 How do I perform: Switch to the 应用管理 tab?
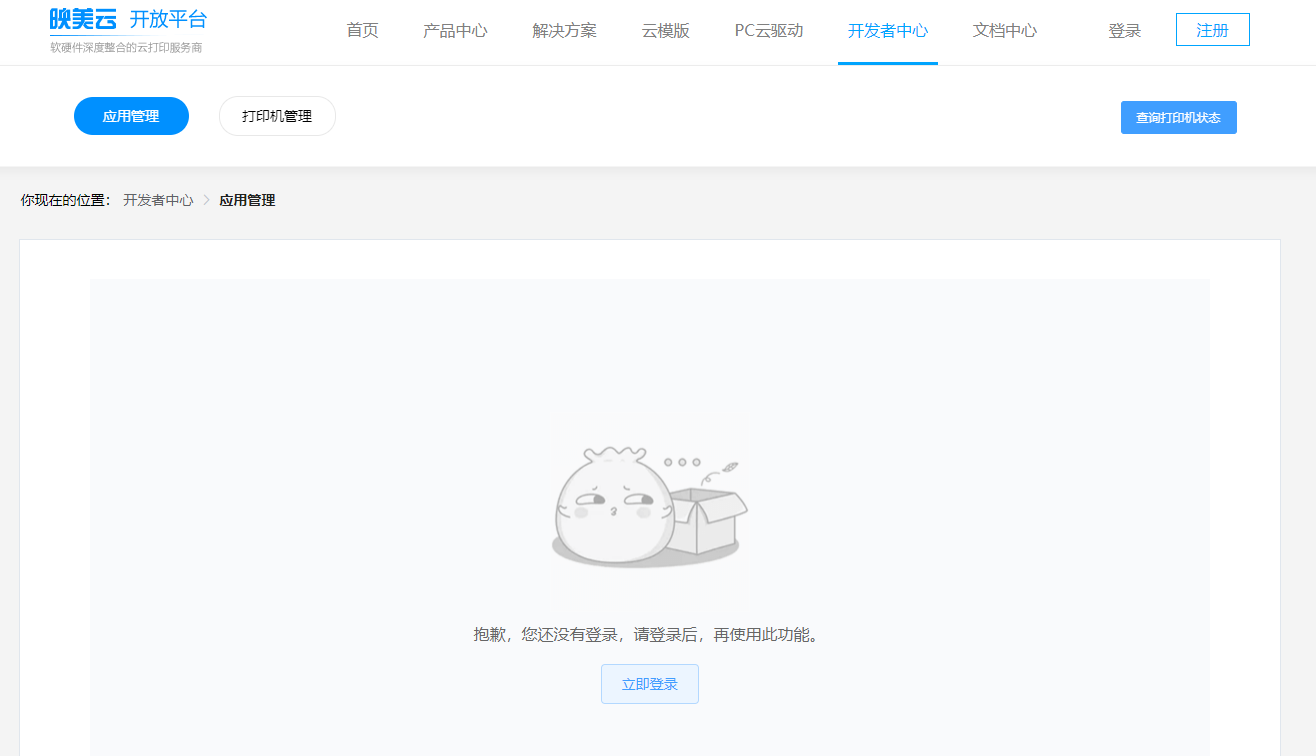(x=131, y=116)
